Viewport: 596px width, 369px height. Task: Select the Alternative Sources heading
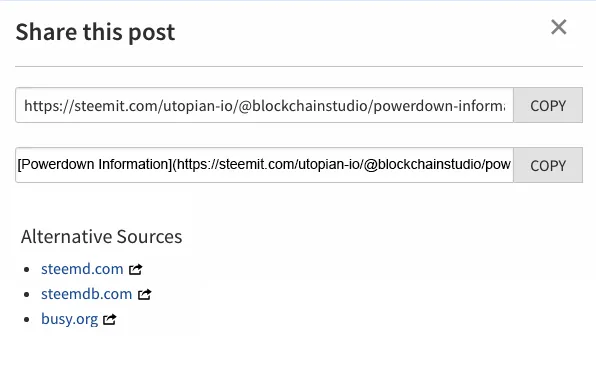click(x=101, y=237)
